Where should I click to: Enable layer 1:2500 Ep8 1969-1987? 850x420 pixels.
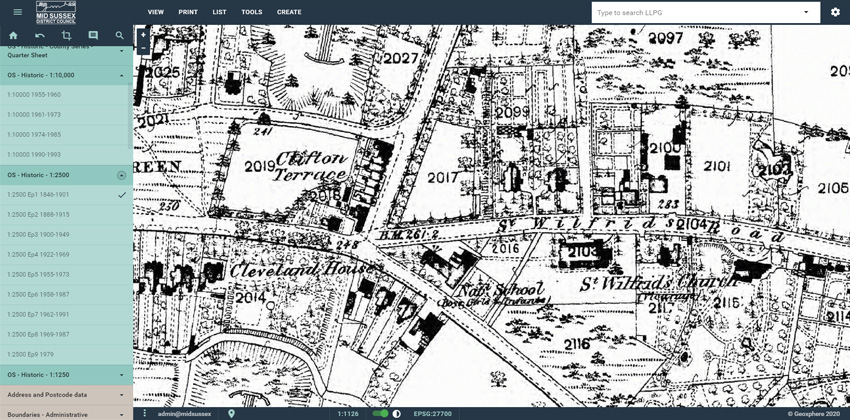(66, 334)
